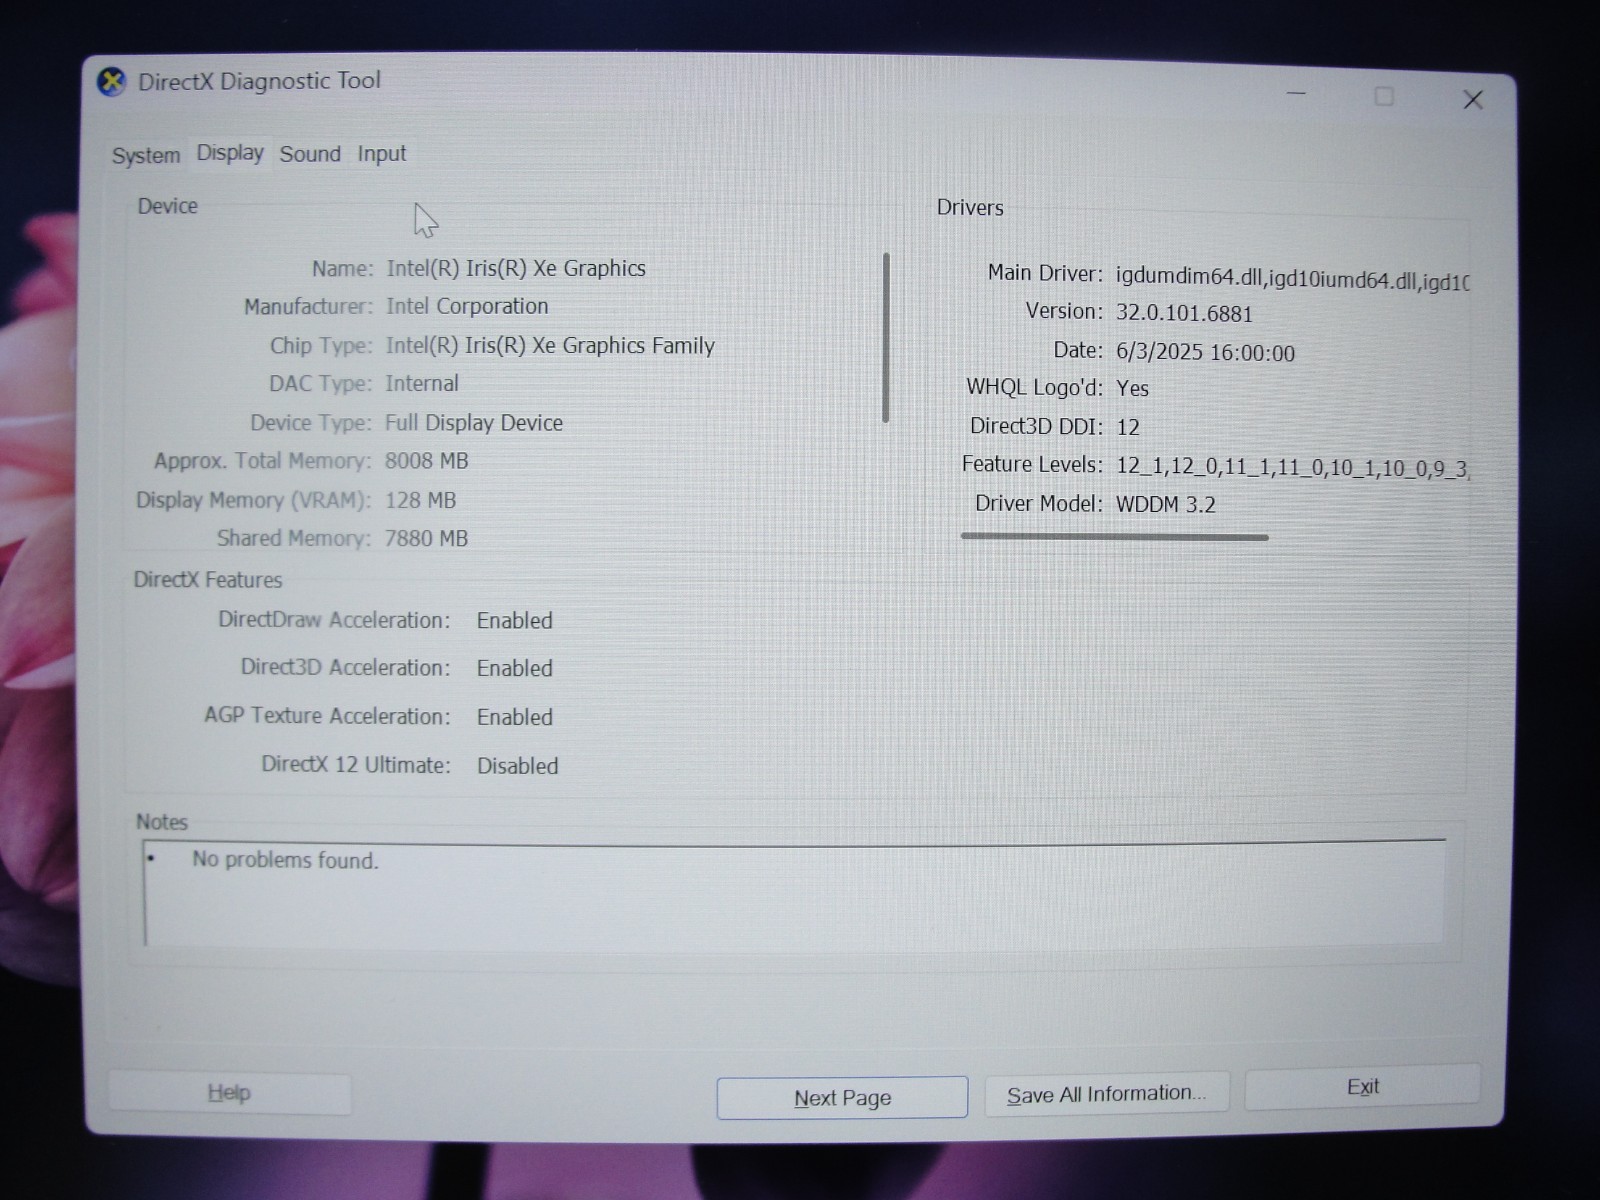Select device name Intel(R) Iris(R) Xe Graphics
This screenshot has width=1600, height=1200.
click(x=516, y=268)
